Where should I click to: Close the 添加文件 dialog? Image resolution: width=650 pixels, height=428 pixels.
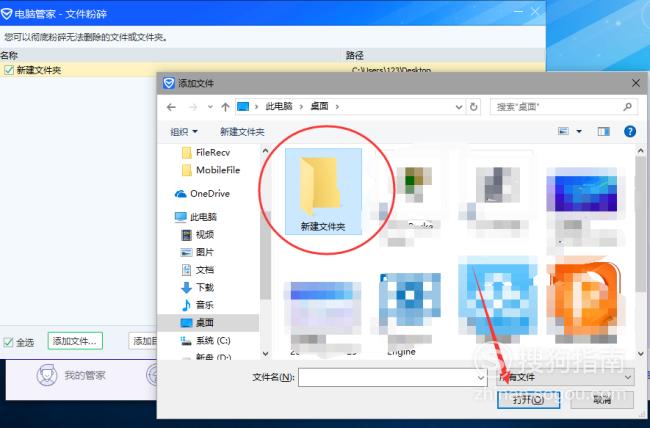click(636, 83)
